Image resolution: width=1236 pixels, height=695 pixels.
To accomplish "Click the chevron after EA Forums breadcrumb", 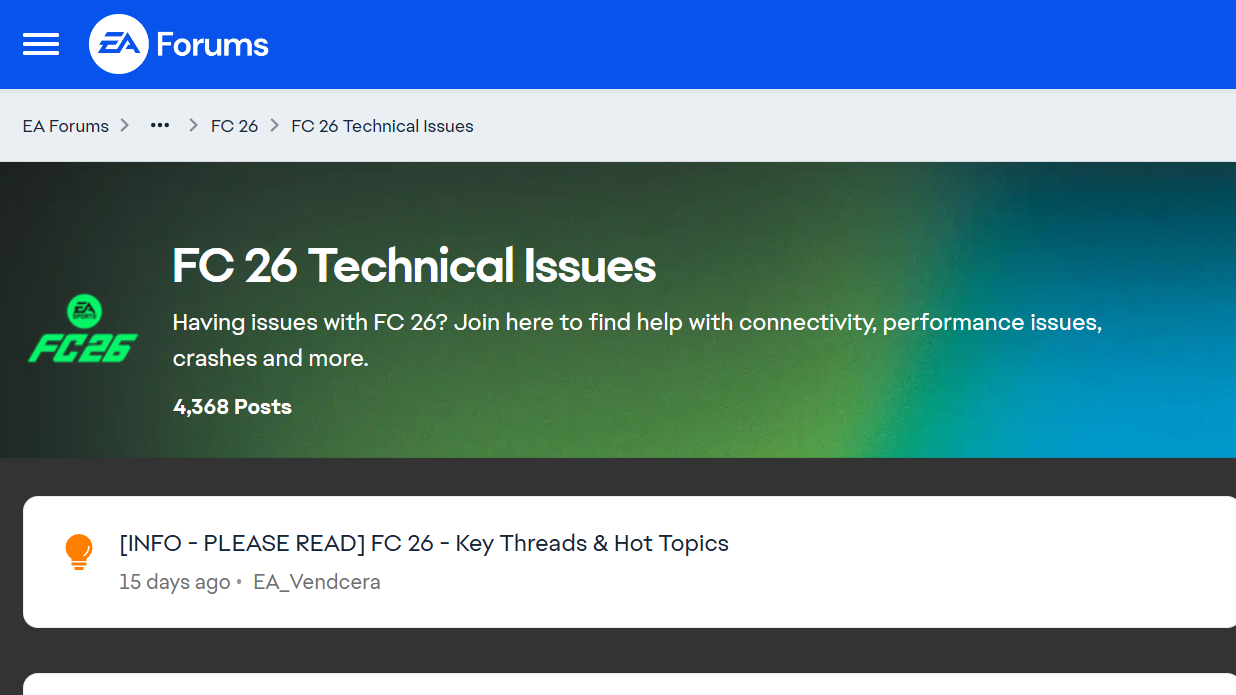I will tap(125, 126).
